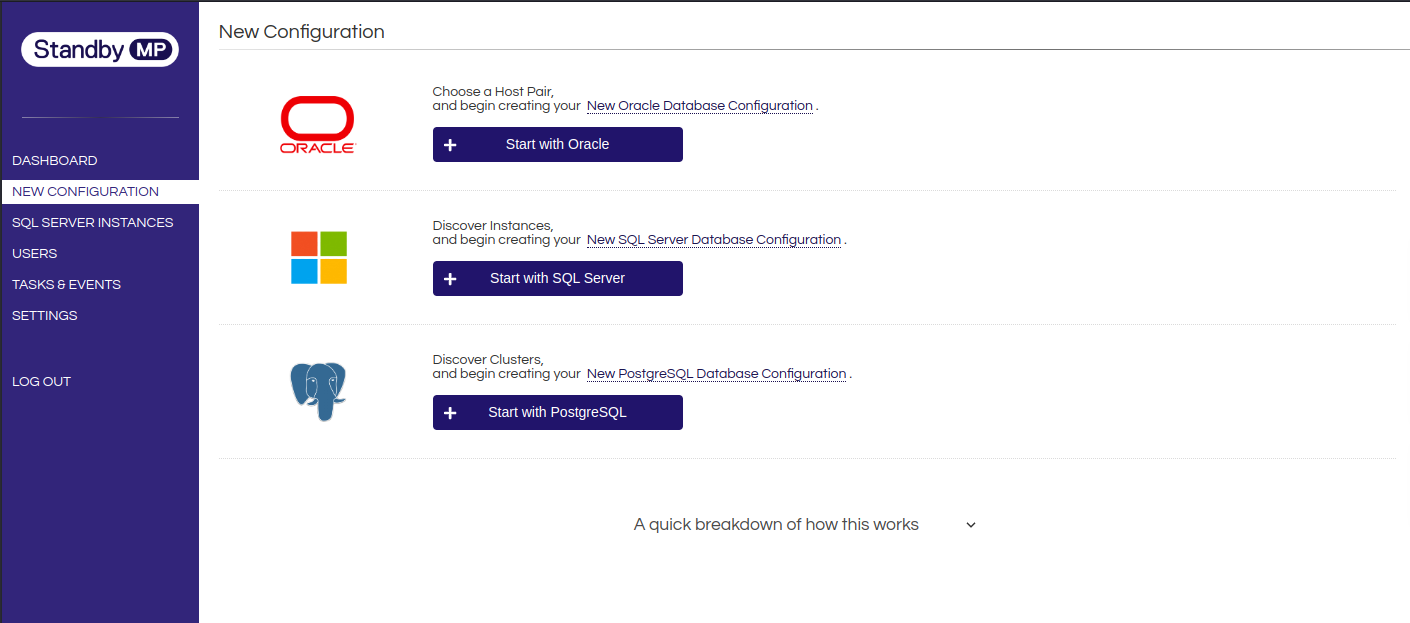Click the StandbyMP logo in the sidebar
Screen dimensions: 1410x623
[99, 49]
